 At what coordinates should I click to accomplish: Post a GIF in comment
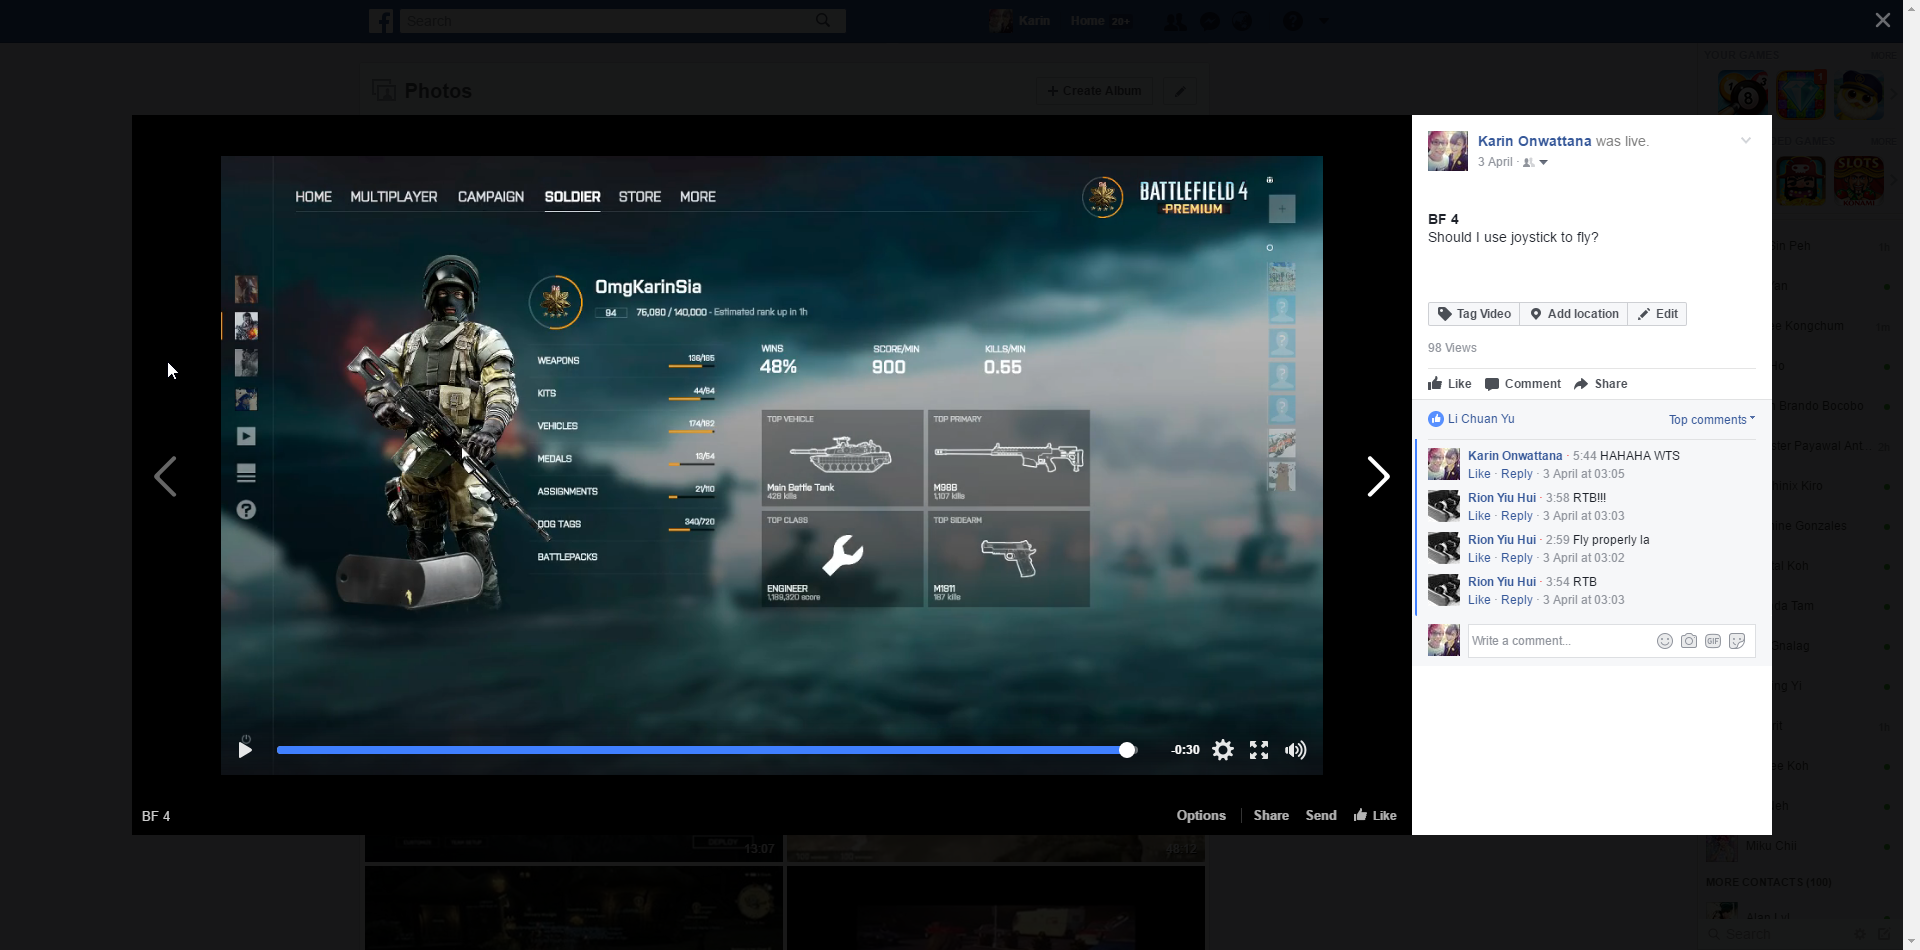tap(1713, 641)
